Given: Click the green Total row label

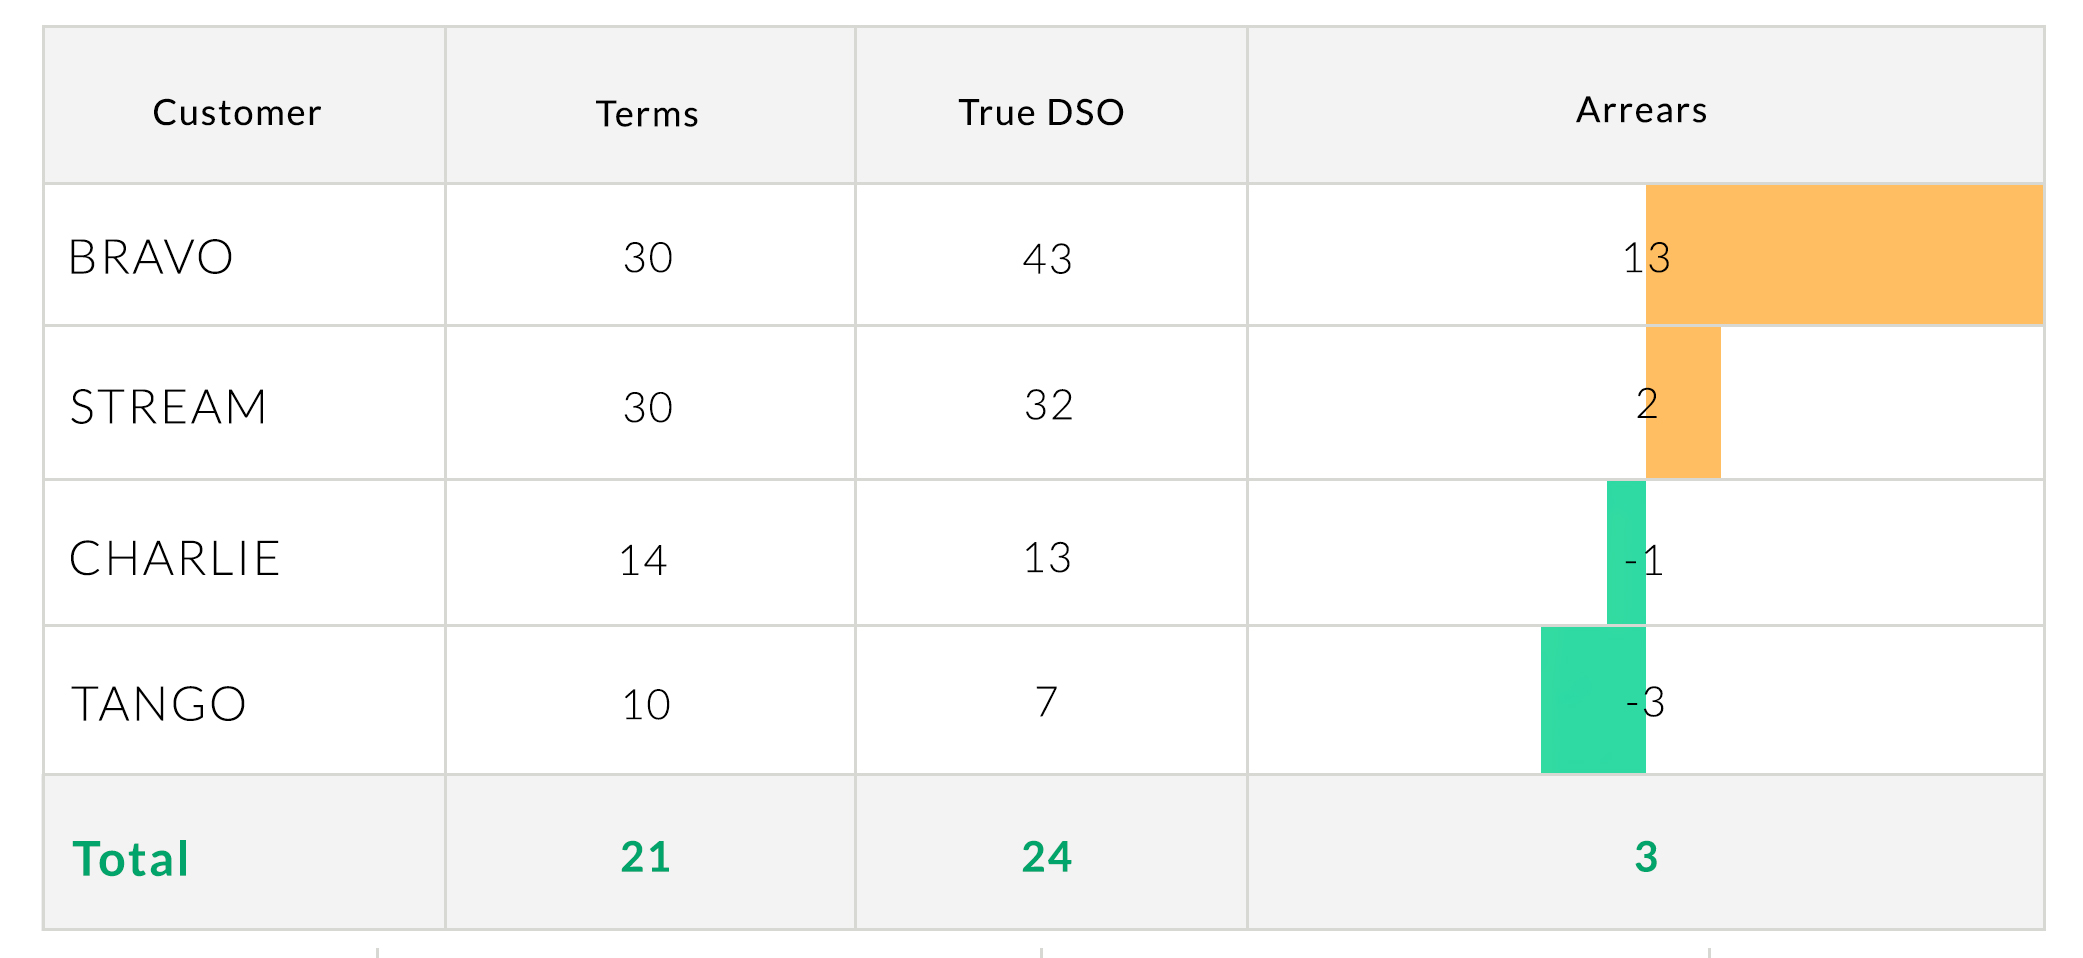Looking at the screenshot, I should pos(131,859).
